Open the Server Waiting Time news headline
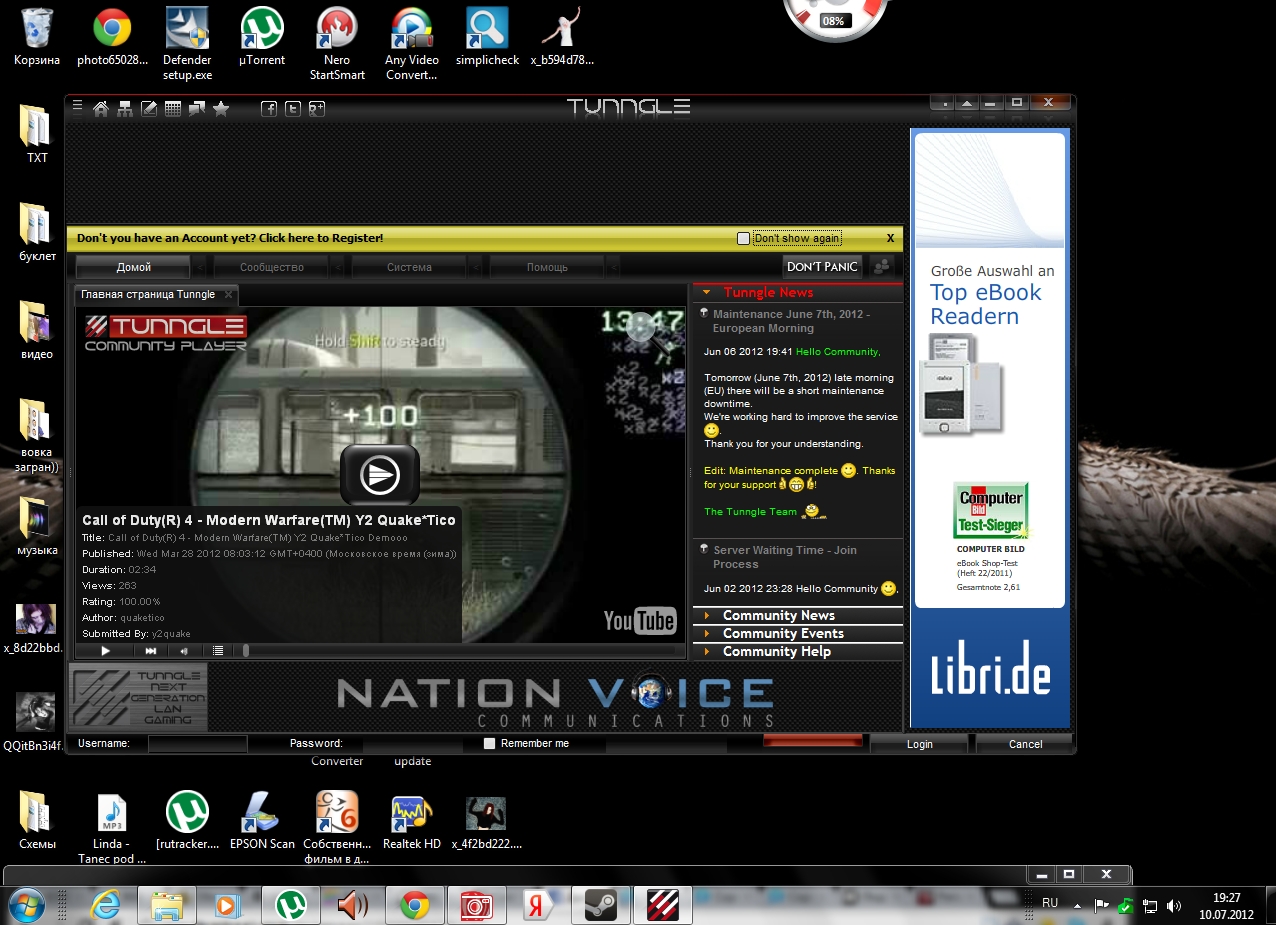This screenshot has width=1276, height=925. (784, 557)
